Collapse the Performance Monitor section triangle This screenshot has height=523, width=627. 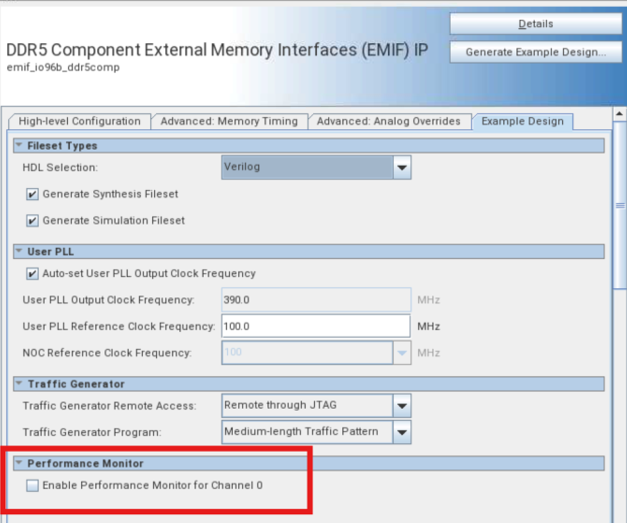click(19, 464)
